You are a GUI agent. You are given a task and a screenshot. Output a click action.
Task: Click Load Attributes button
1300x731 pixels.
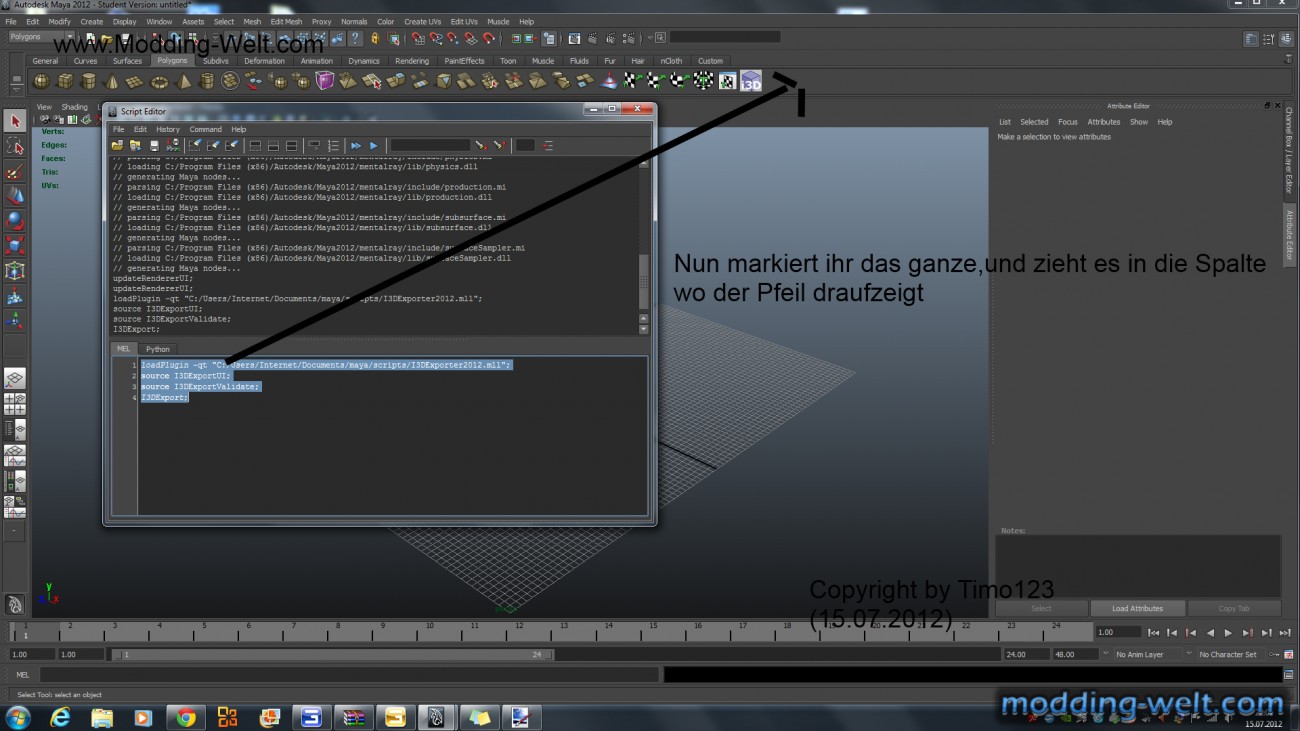1137,608
